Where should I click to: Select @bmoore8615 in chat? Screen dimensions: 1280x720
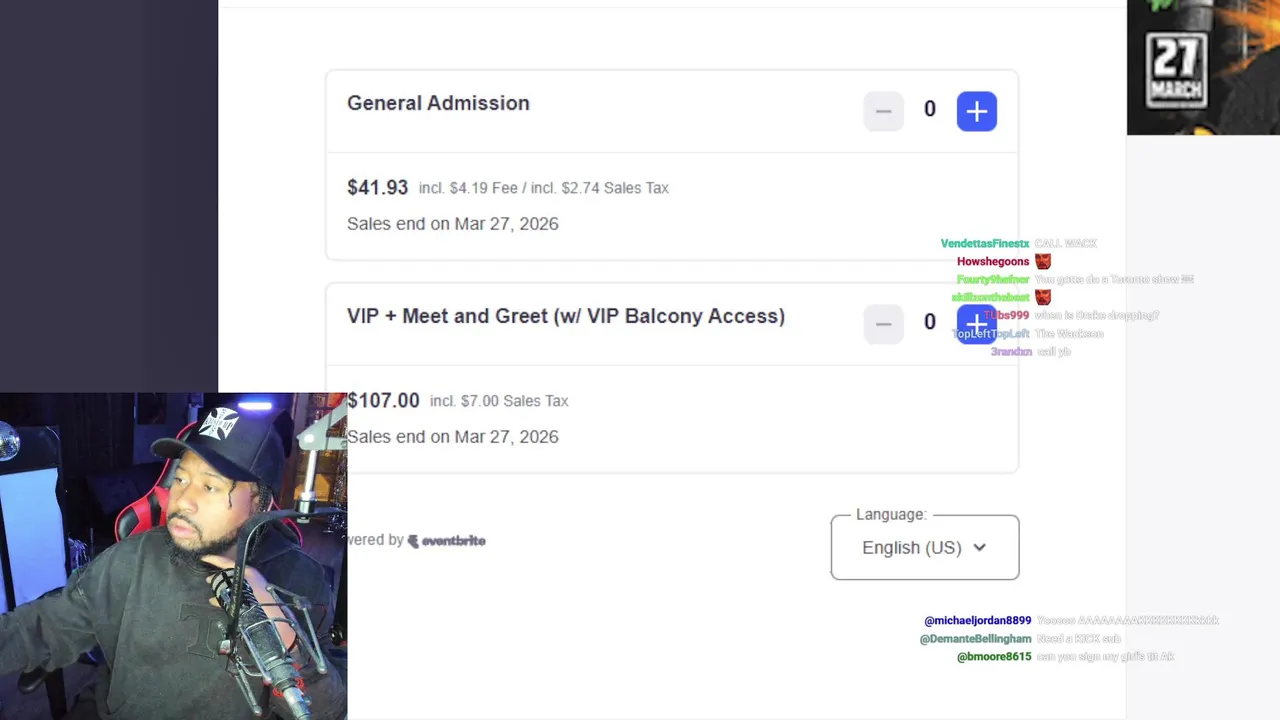(x=993, y=657)
